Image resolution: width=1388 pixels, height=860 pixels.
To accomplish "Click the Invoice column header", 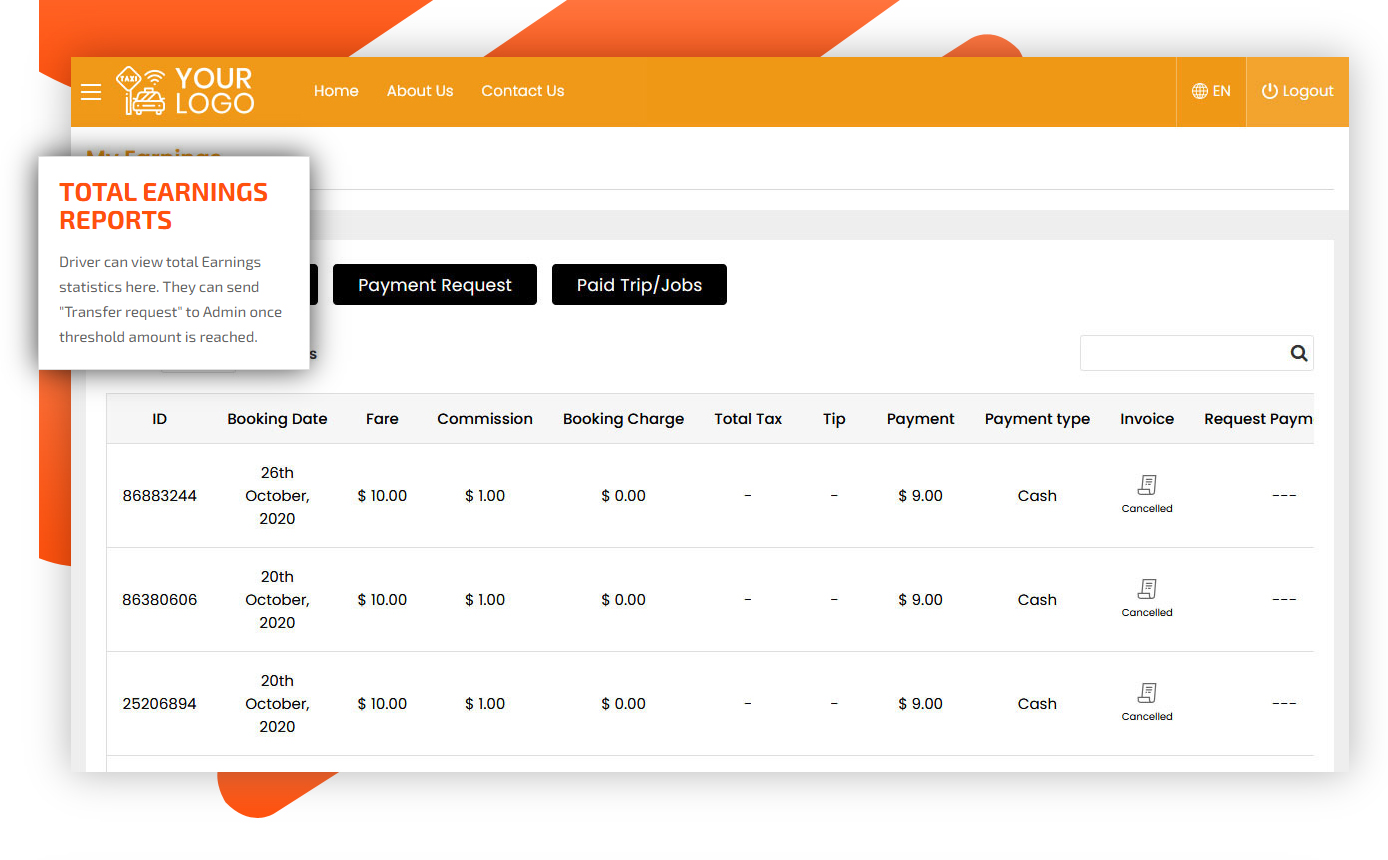I will click(x=1147, y=419).
